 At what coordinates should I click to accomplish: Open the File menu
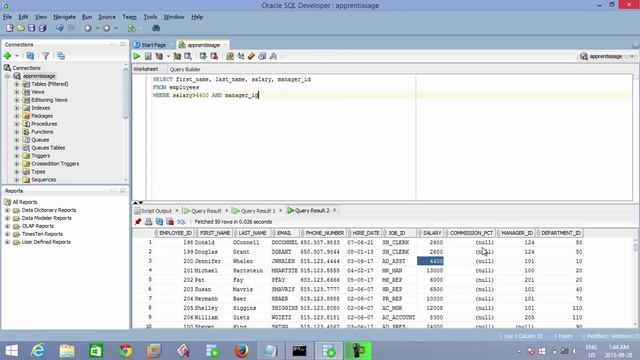7,17
